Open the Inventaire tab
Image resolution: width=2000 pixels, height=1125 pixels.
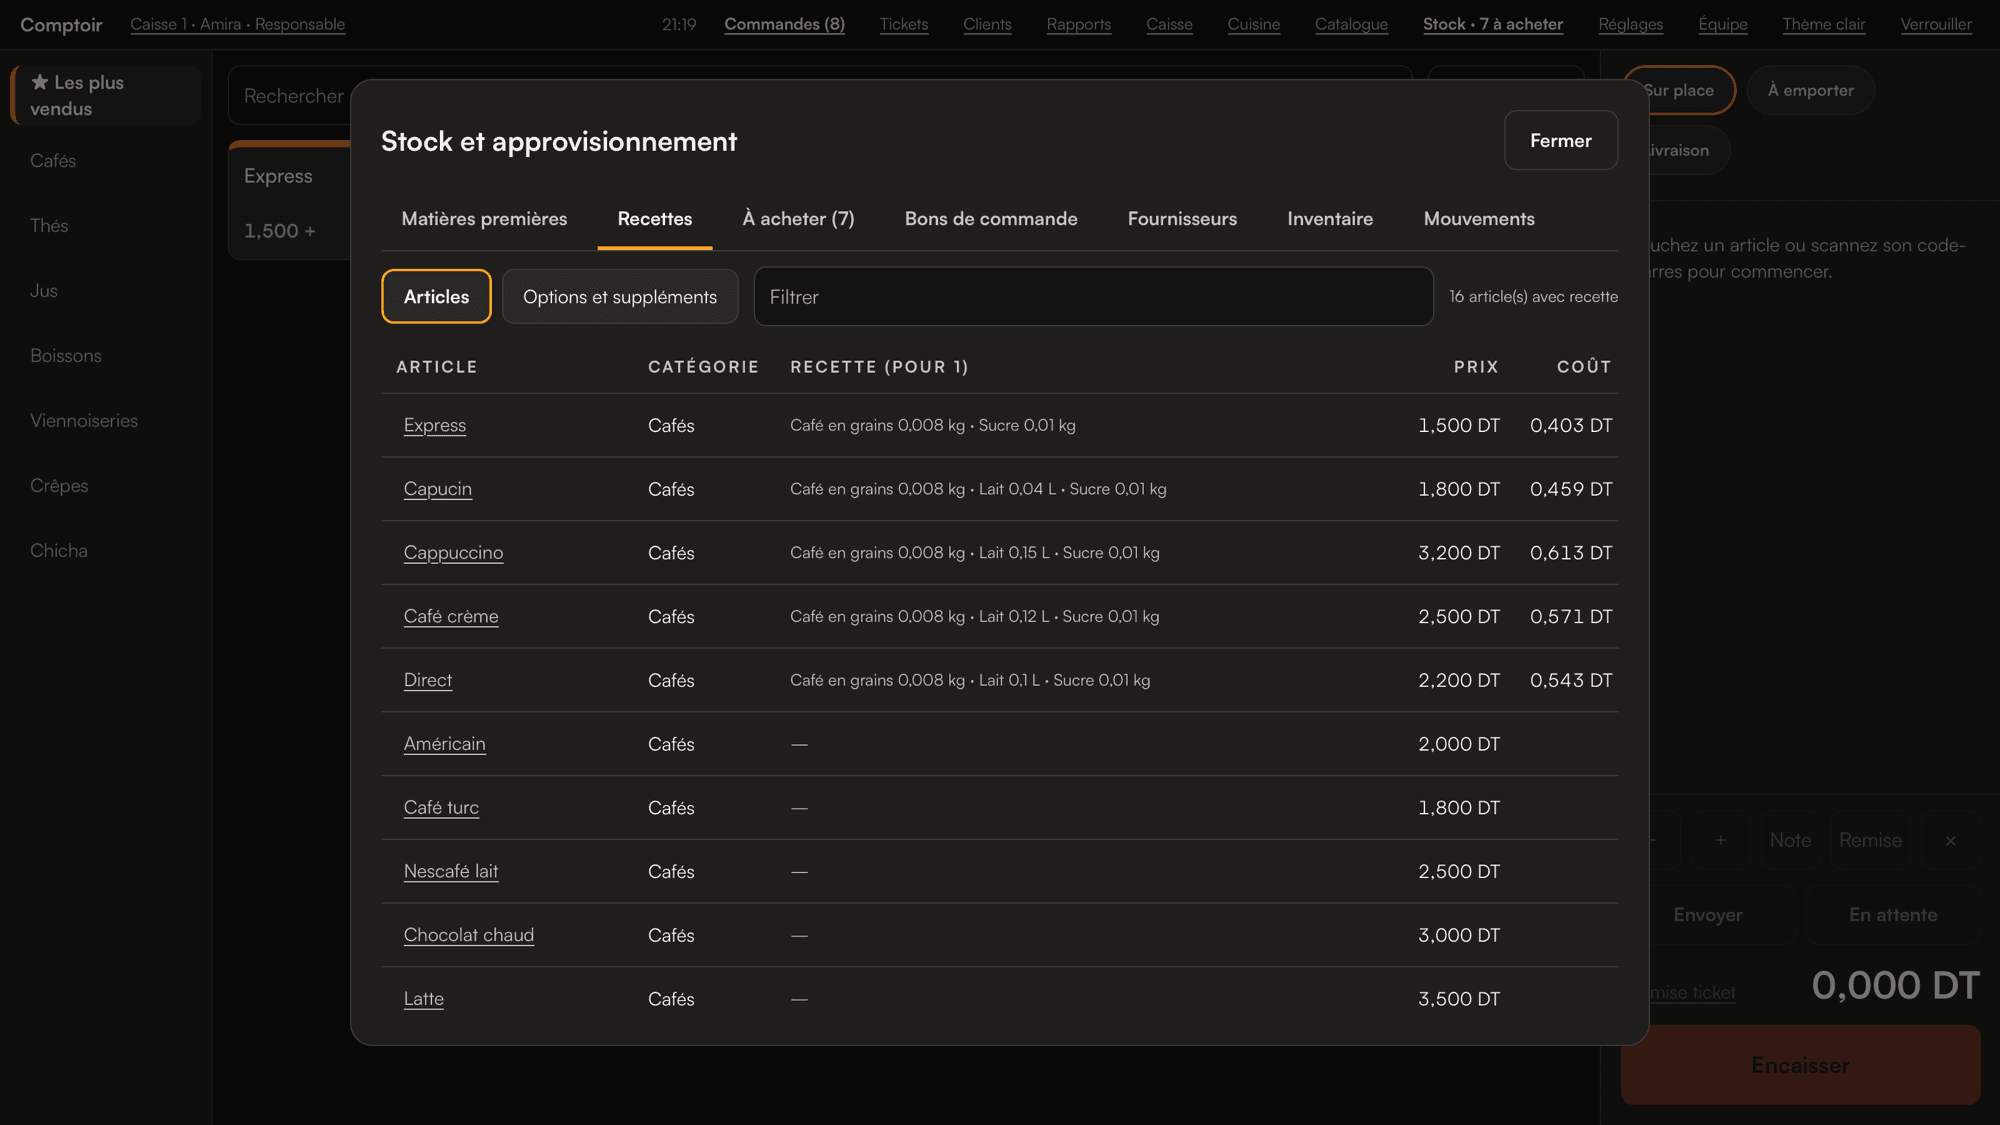1330,219
